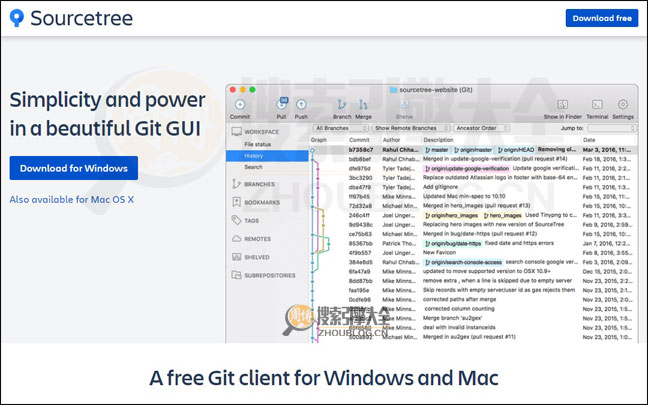Screen dimensions: 648x405
Task: Click the Download free button
Action: click(602, 18)
